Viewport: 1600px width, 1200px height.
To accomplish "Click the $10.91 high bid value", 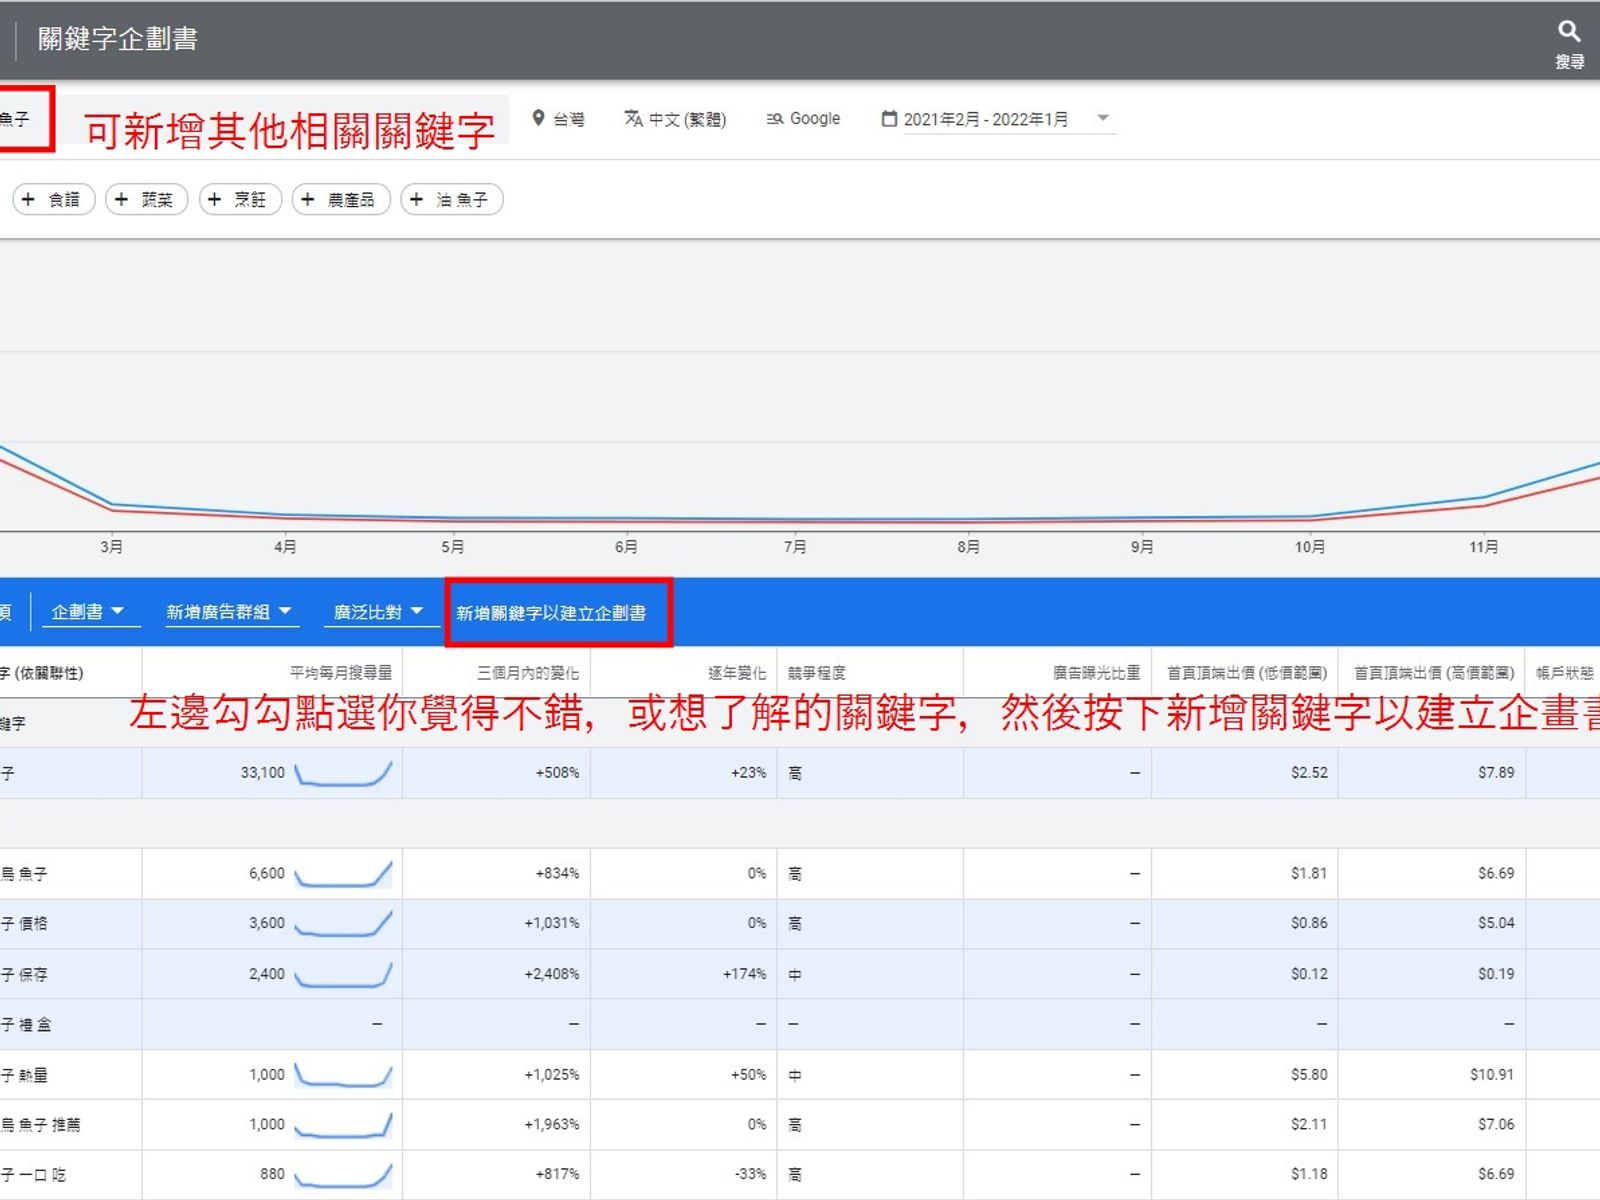I will [1492, 1075].
